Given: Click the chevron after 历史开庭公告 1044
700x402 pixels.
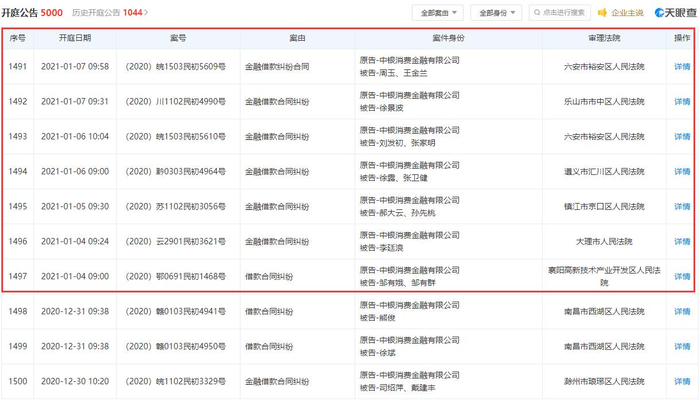Looking at the screenshot, I should (146, 13).
